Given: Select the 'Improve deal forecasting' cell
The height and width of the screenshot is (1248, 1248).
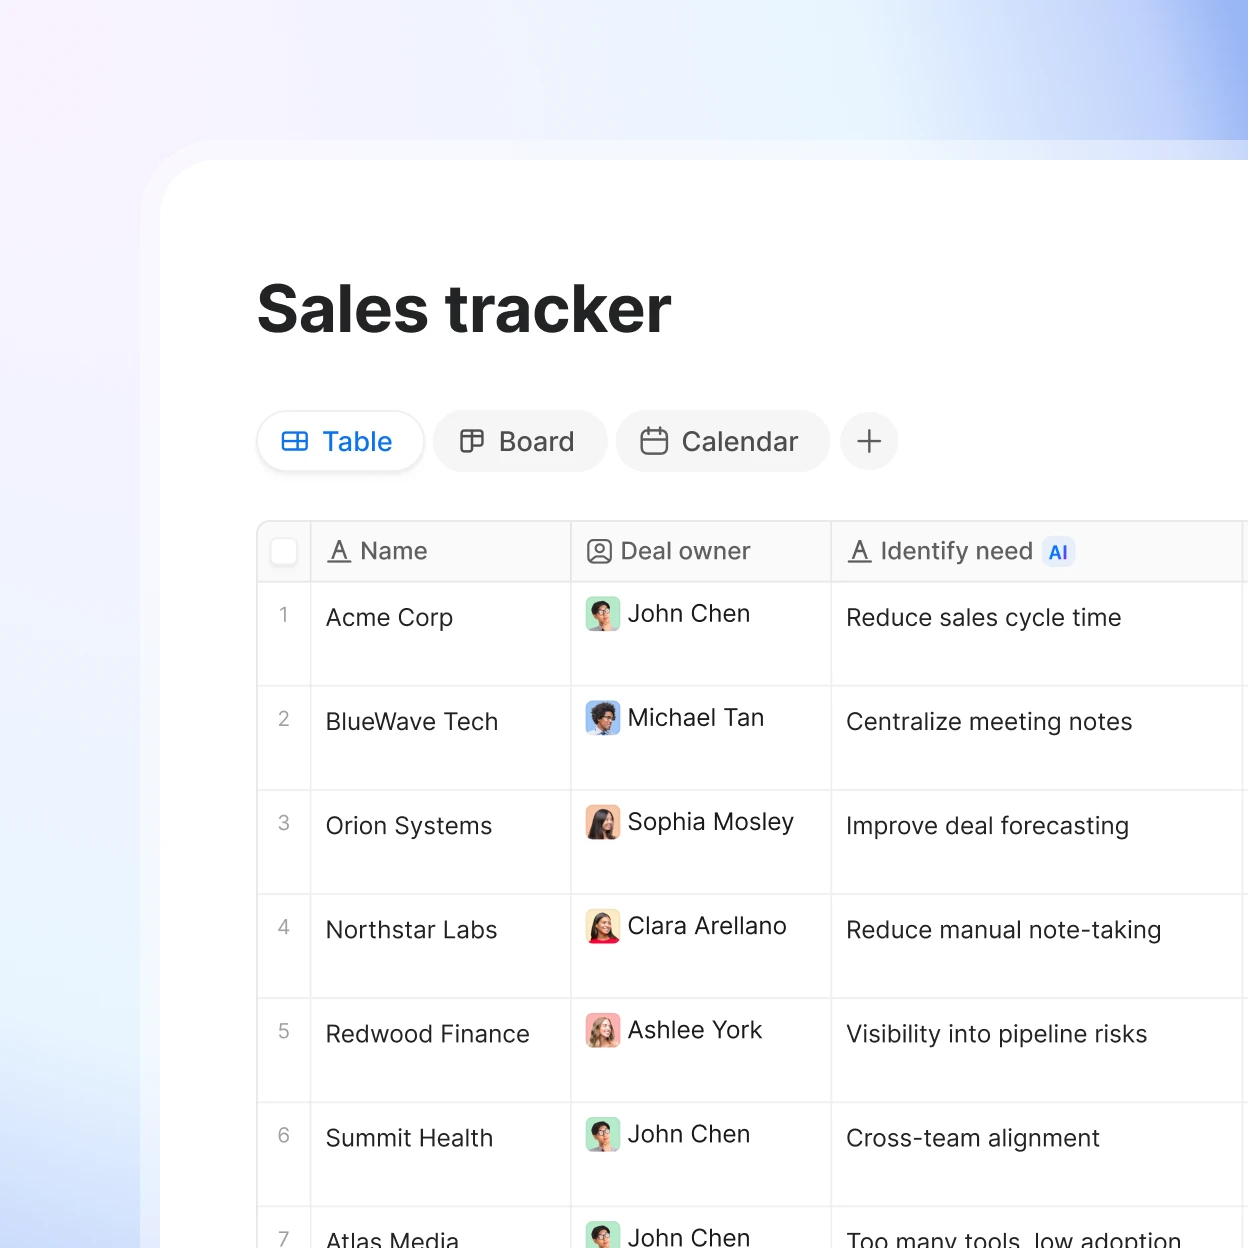Looking at the screenshot, I should pos(1036,842).
